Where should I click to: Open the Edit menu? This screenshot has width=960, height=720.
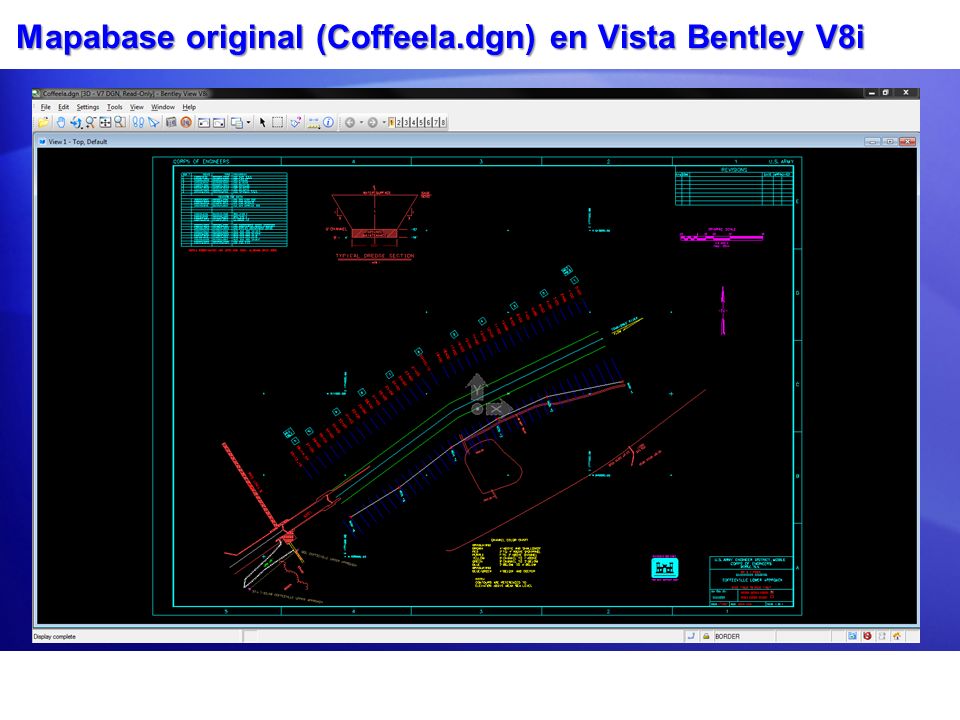coord(64,107)
